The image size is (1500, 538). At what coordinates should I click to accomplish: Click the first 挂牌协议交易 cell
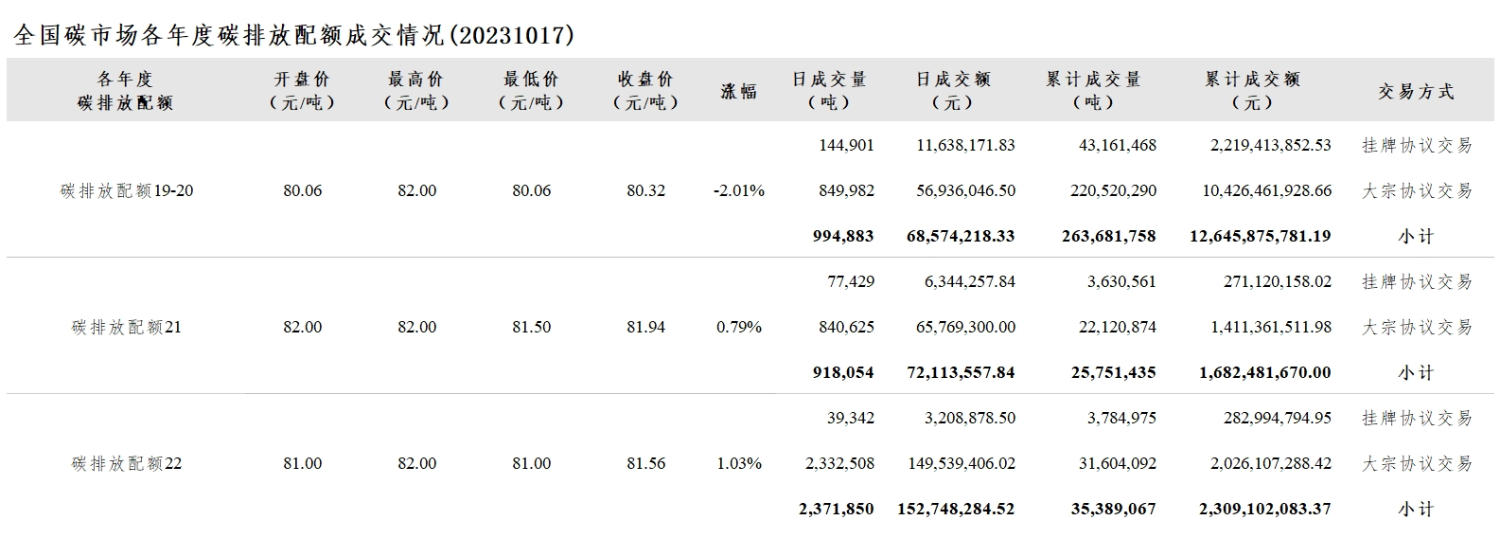pyautogui.click(x=1417, y=145)
